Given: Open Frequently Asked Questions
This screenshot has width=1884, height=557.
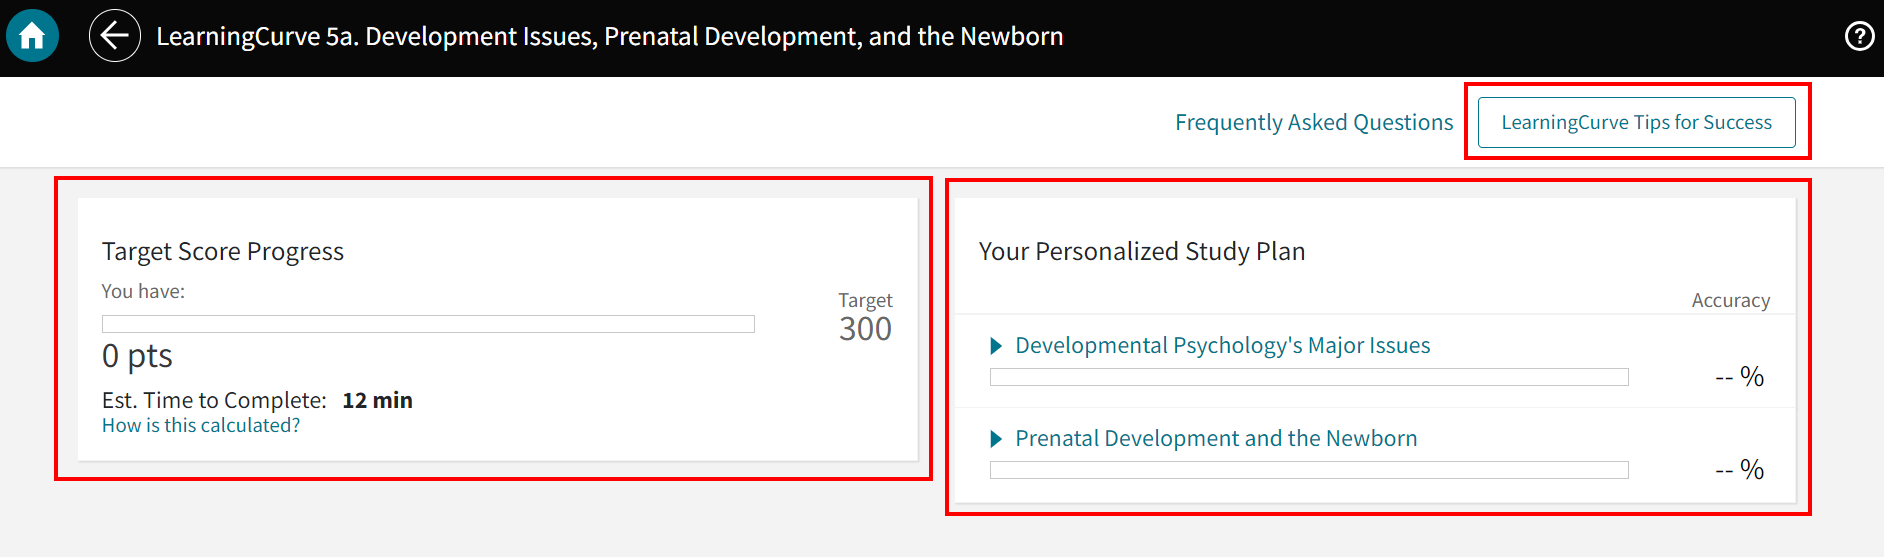Looking at the screenshot, I should pyautogui.click(x=1314, y=122).
